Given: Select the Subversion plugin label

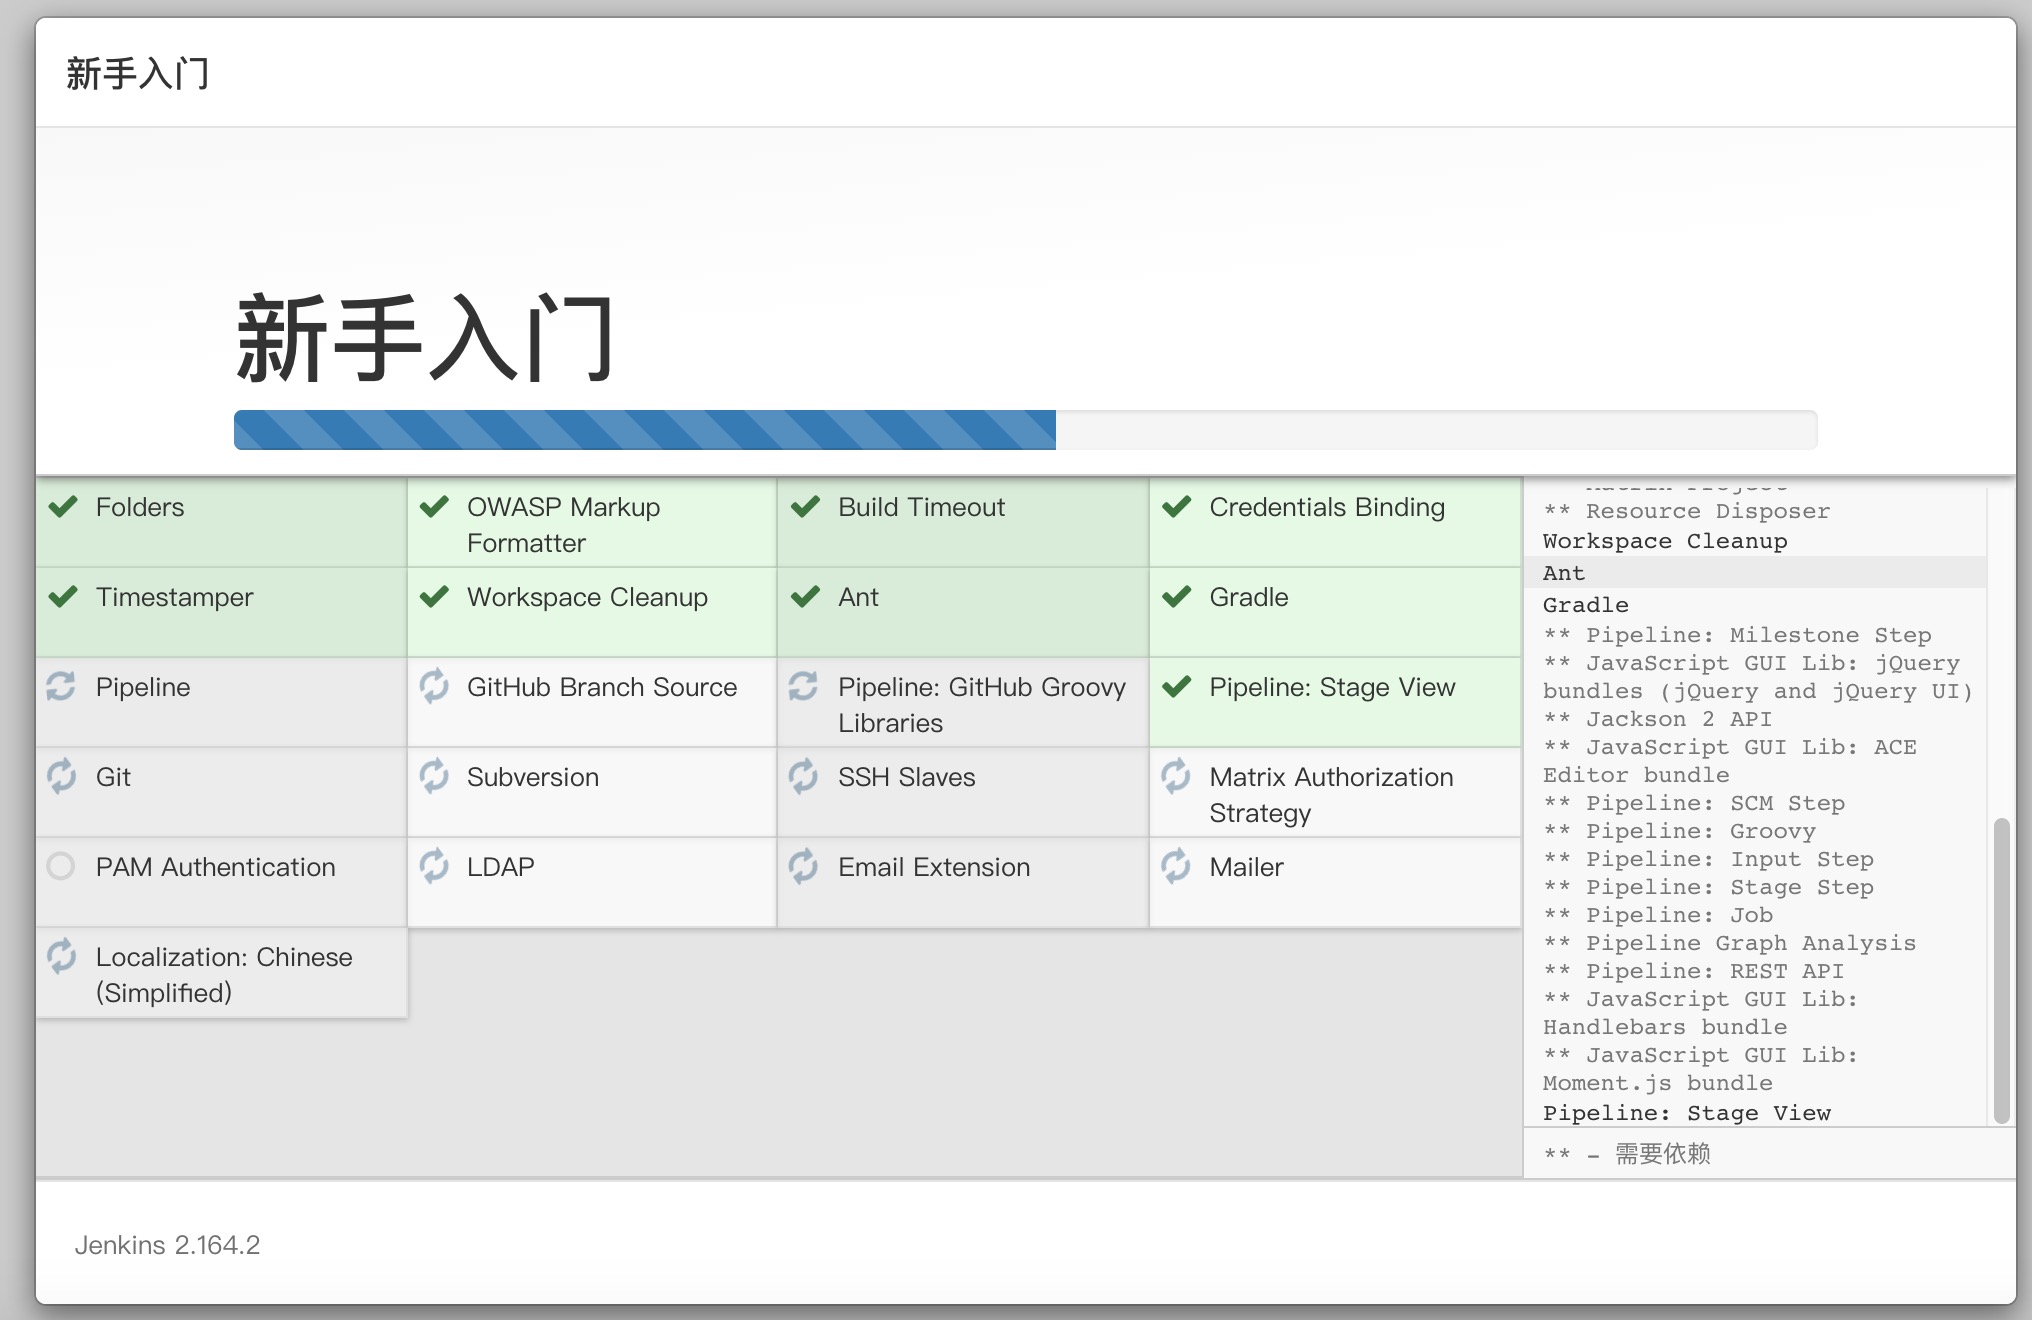Looking at the screenshot, I should [533, 777].
